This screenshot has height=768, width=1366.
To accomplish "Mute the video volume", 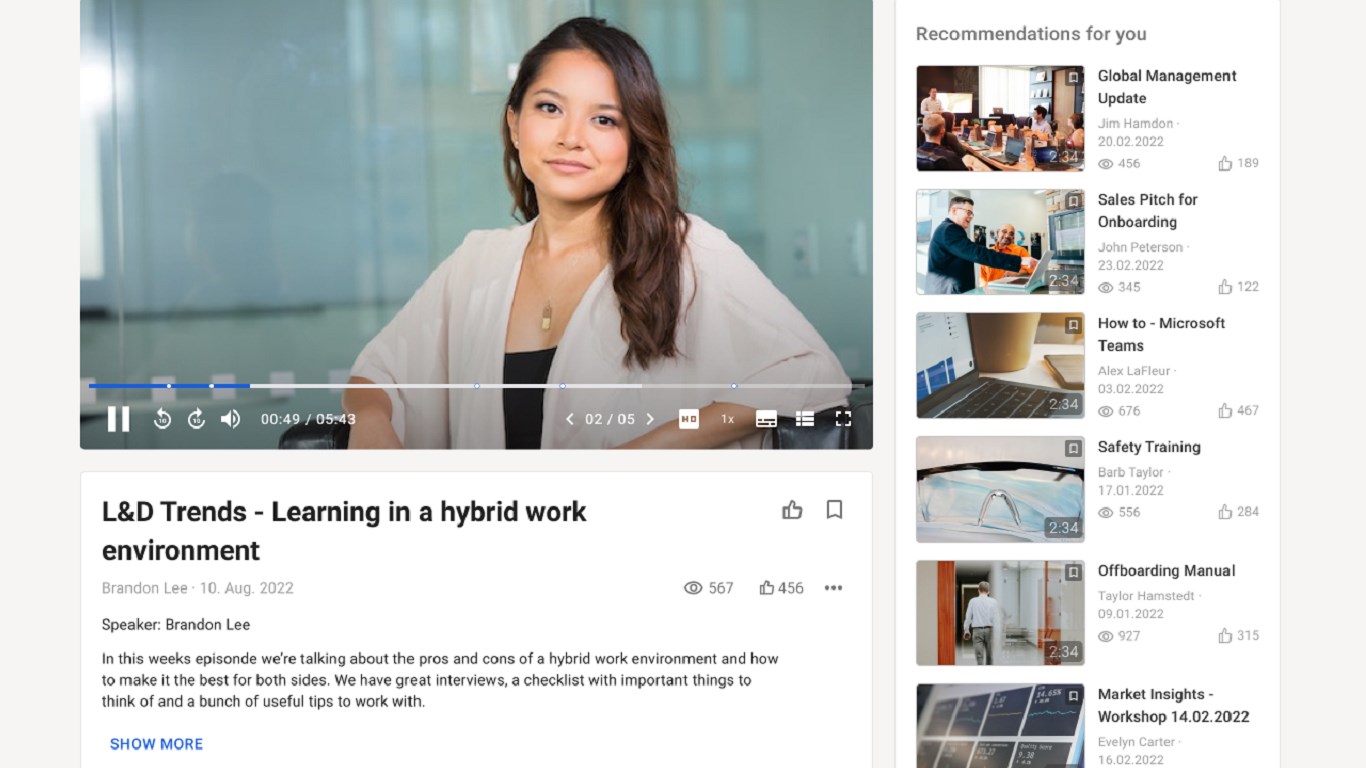I will (230, 419).
